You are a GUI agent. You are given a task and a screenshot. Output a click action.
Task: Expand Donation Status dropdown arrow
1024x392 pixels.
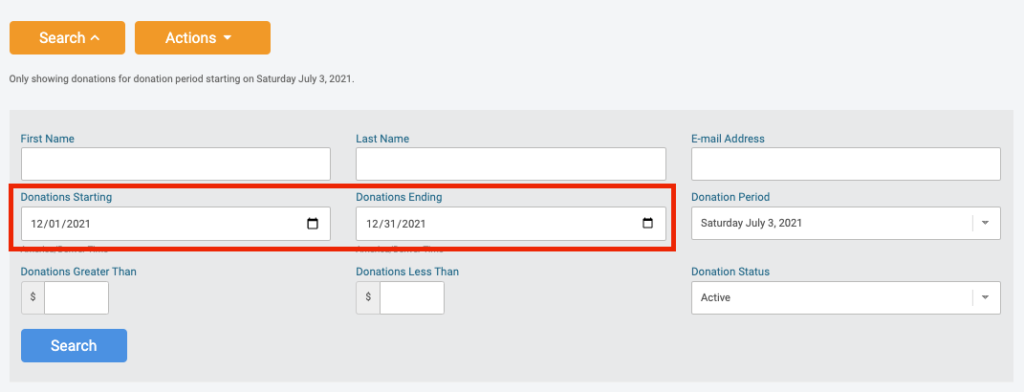point(986,298)
